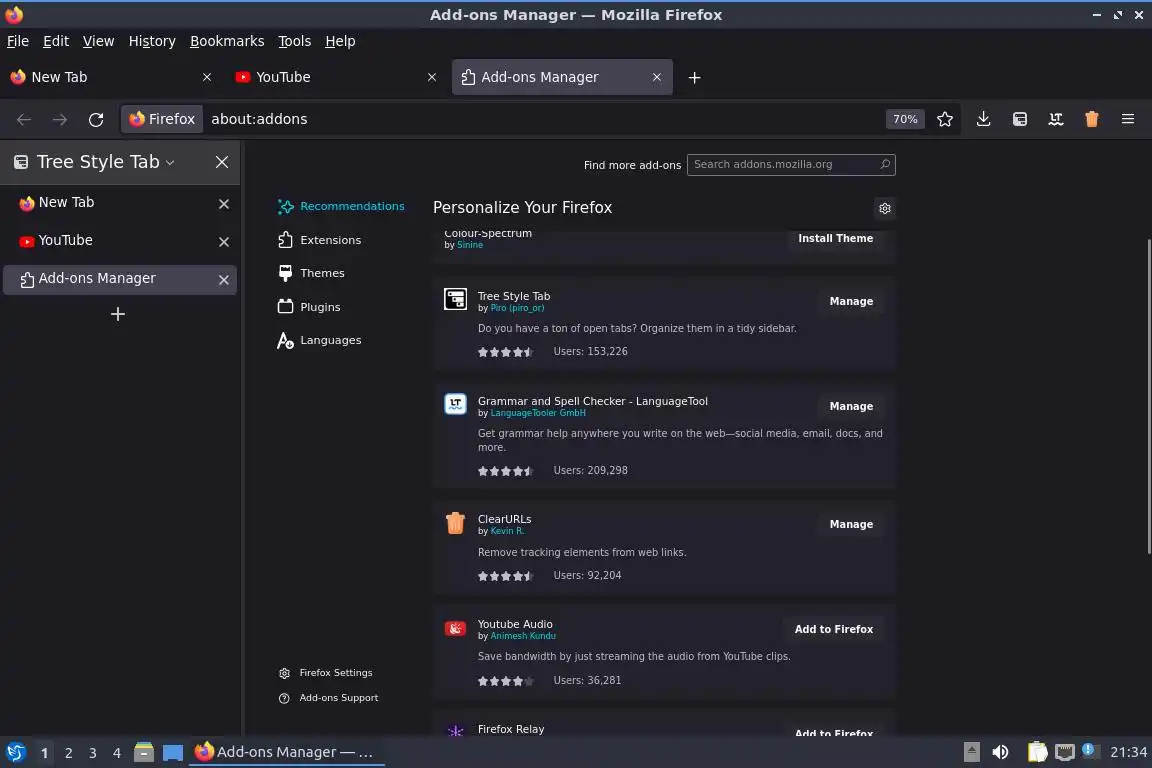Click the show desktop taskbar icon
The height and width of the screenshot is (768, 1152).
click(173, 753)
